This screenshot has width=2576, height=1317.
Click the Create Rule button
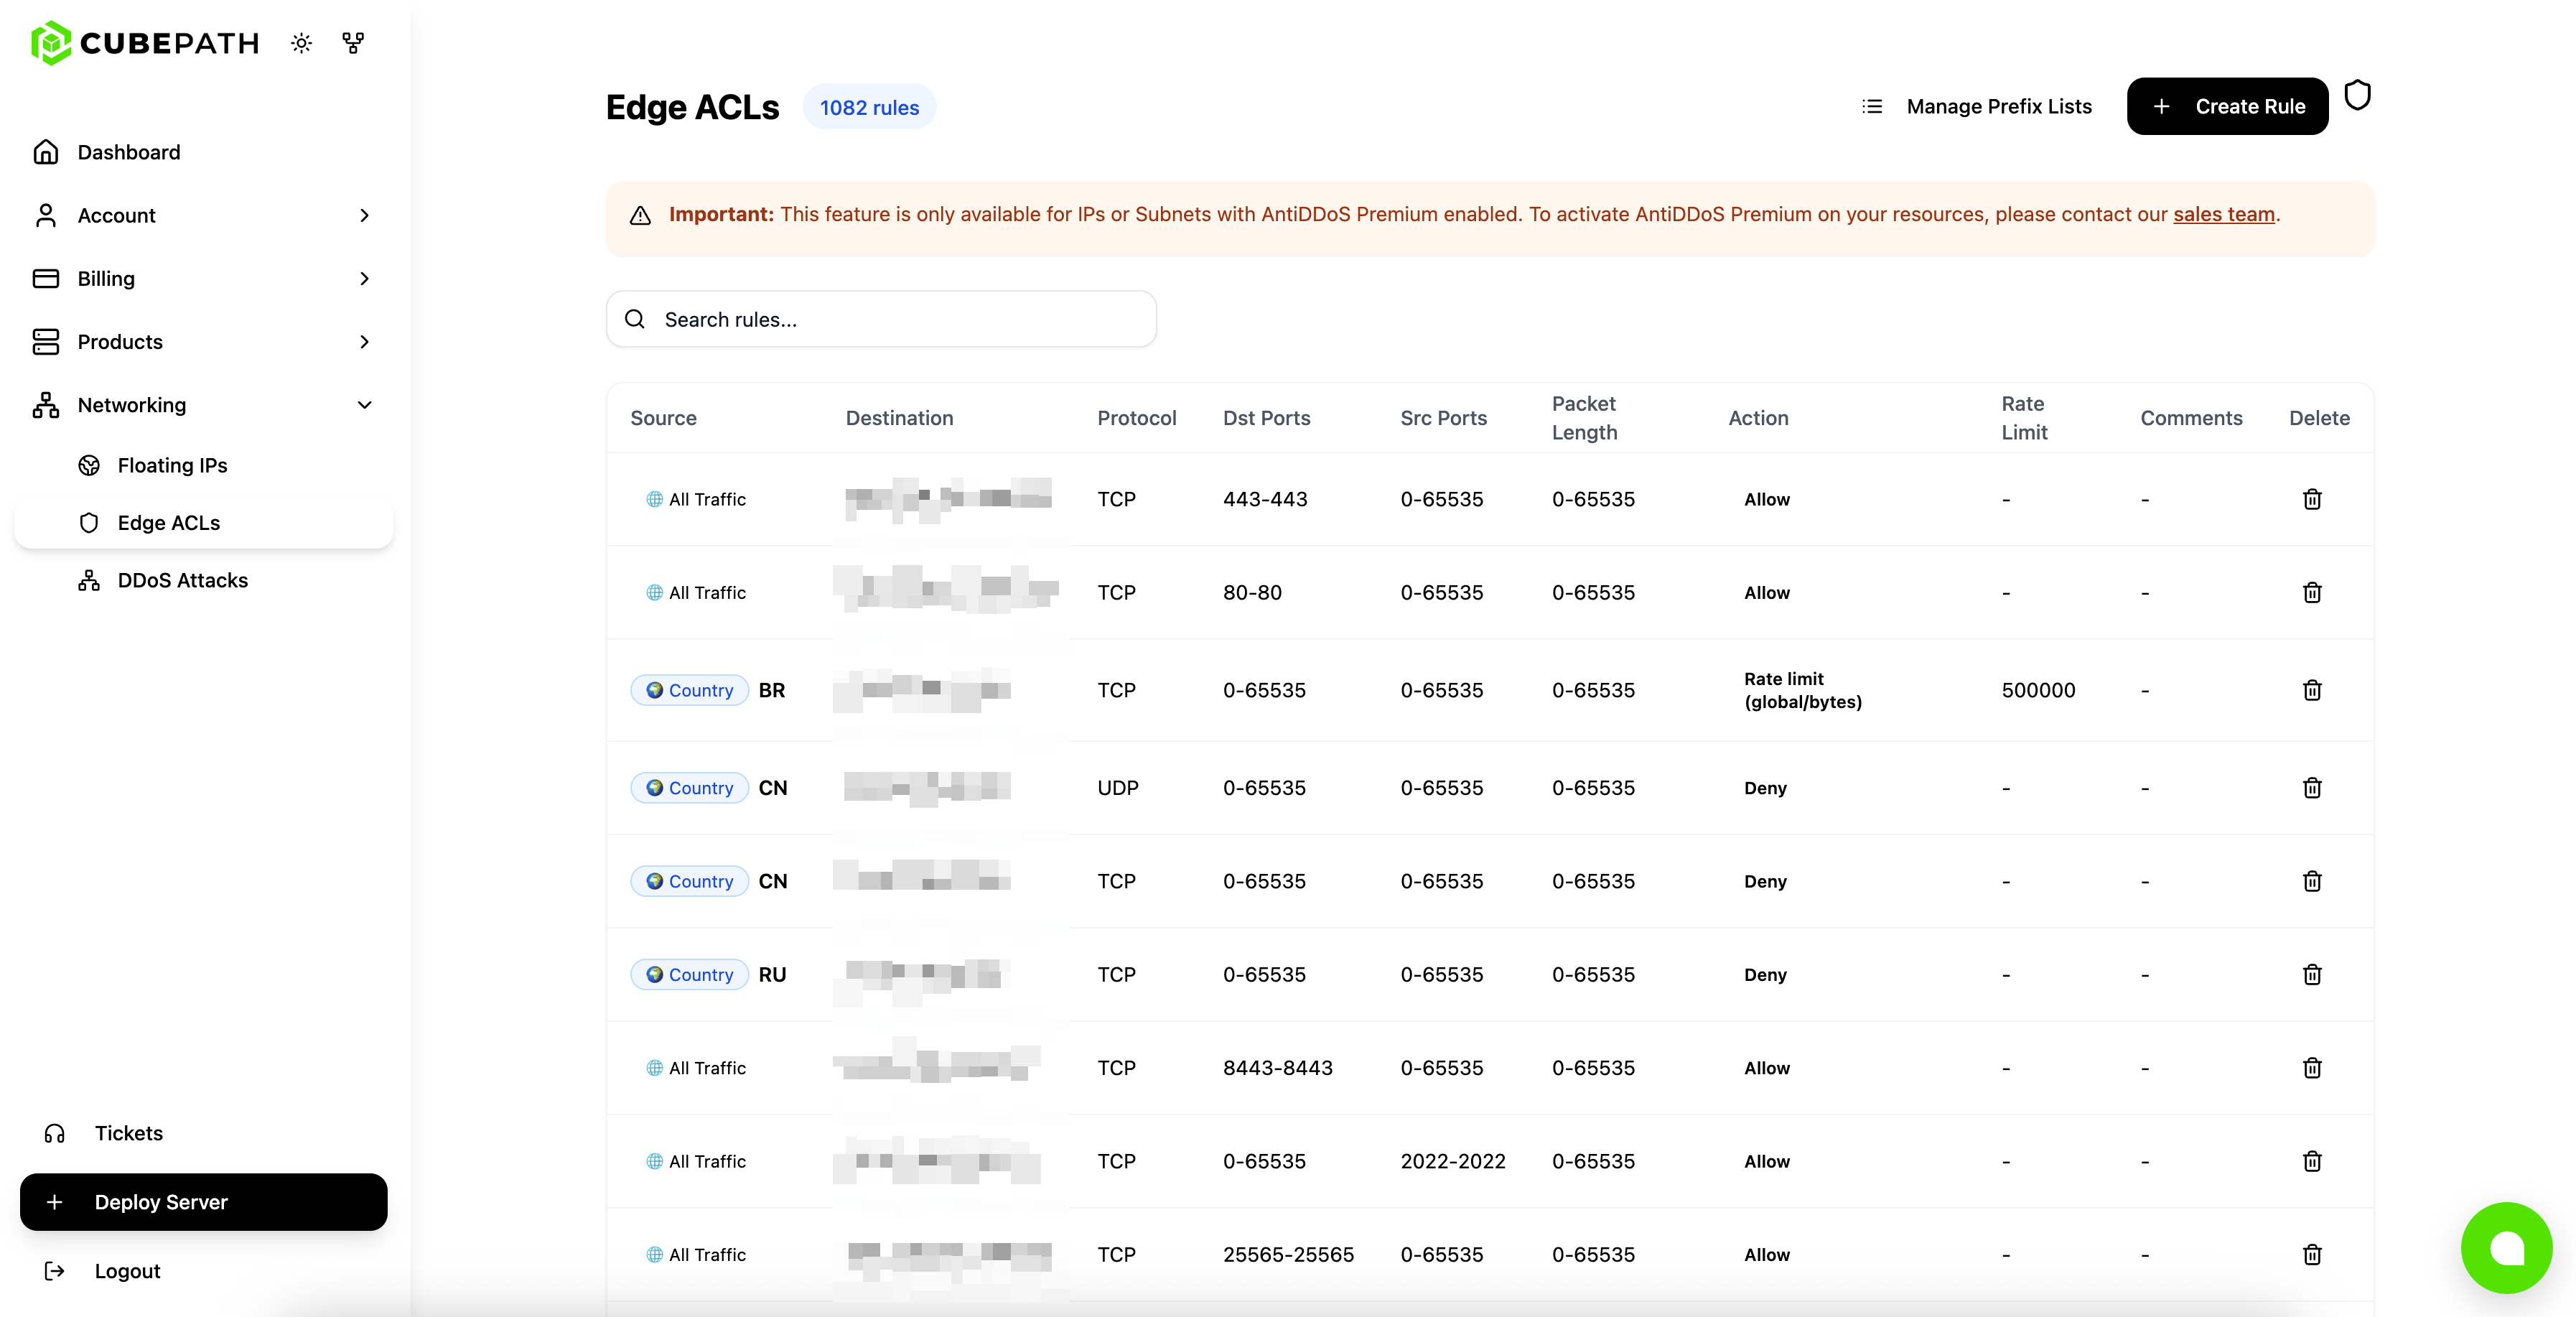pyautogui.click(x=2227, y=106)
